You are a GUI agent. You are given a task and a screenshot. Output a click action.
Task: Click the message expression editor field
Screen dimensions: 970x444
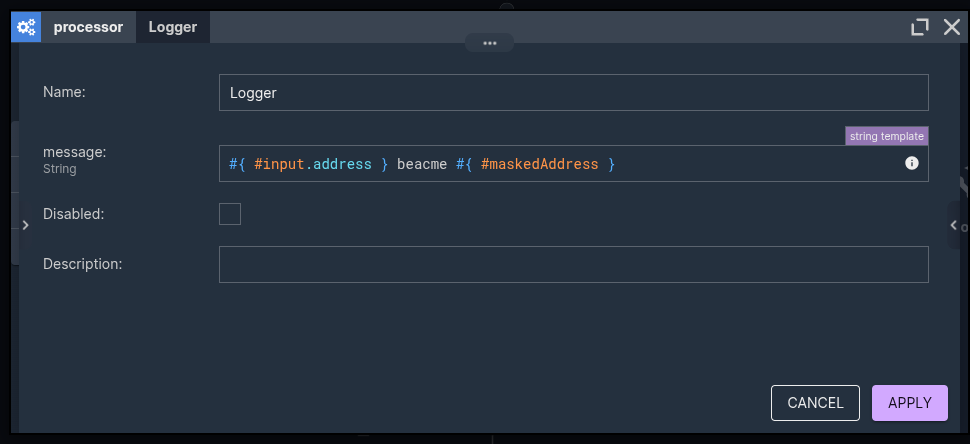point(573,164)
